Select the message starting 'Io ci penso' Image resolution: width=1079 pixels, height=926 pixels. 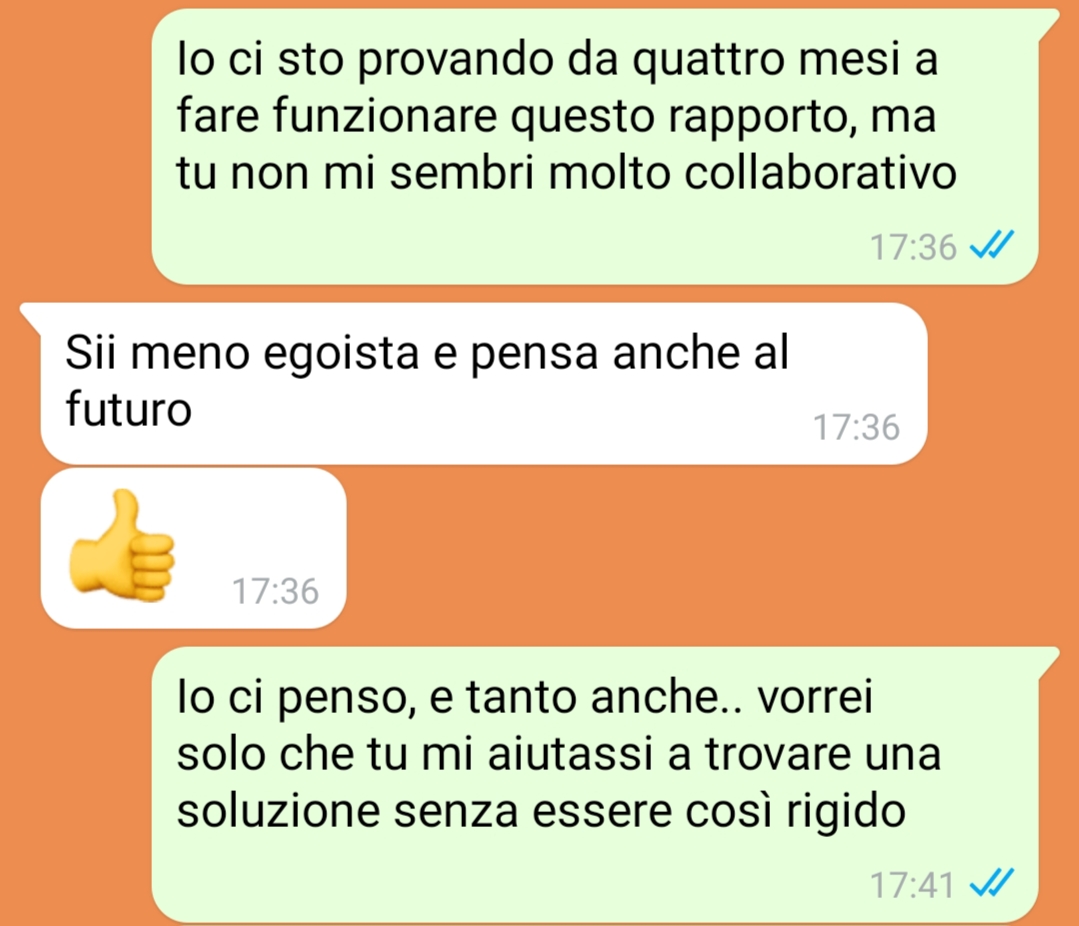coord(595,784)
